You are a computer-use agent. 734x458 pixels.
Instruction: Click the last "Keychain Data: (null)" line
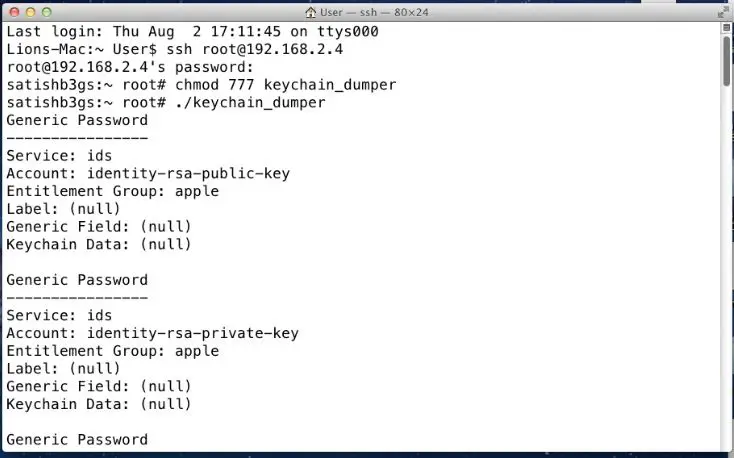98,404
